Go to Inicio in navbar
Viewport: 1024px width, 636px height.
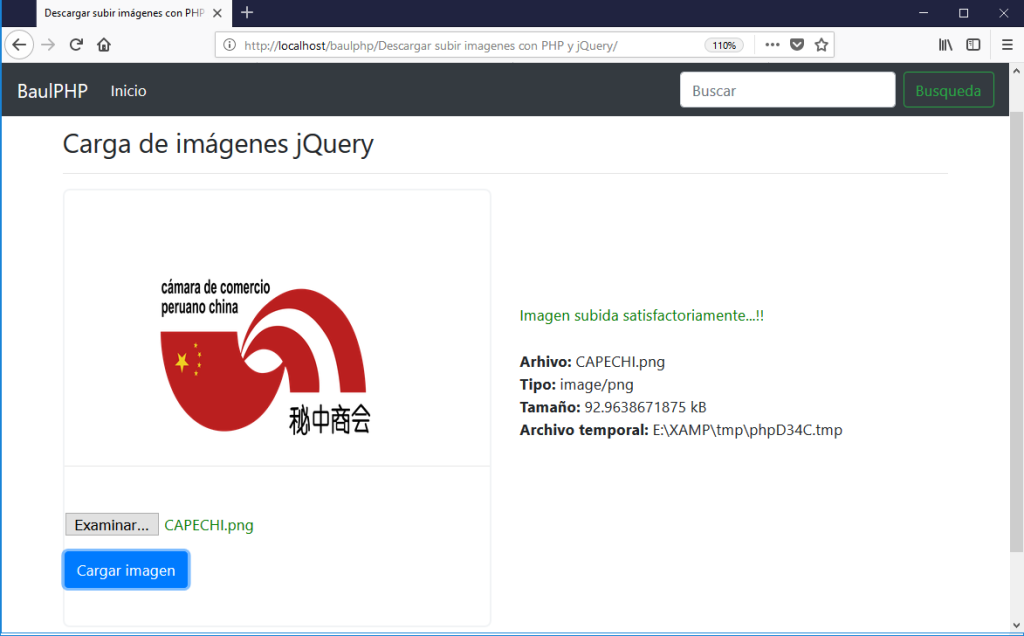point(128,91)
